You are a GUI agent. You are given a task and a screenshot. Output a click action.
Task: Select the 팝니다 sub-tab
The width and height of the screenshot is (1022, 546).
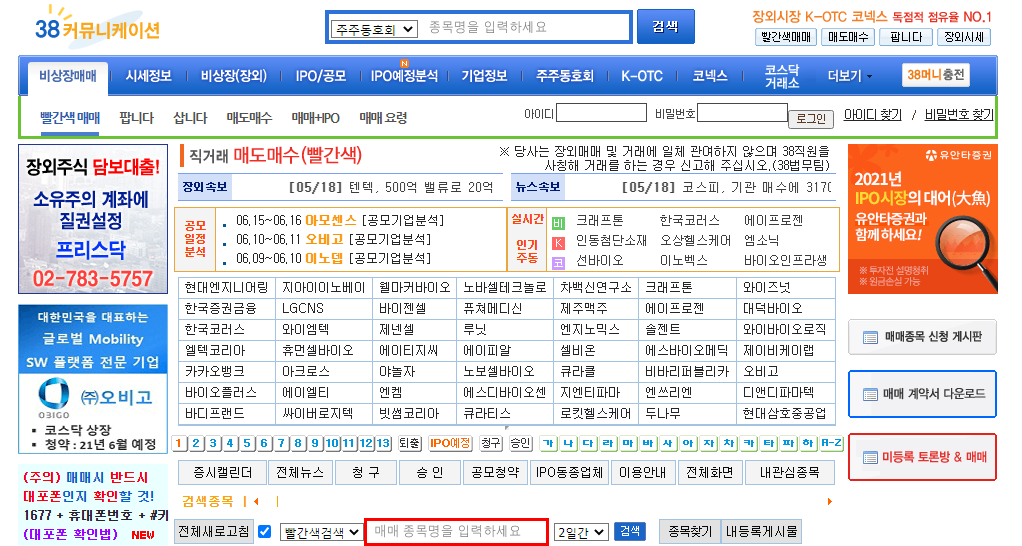(x=137, y=118)
